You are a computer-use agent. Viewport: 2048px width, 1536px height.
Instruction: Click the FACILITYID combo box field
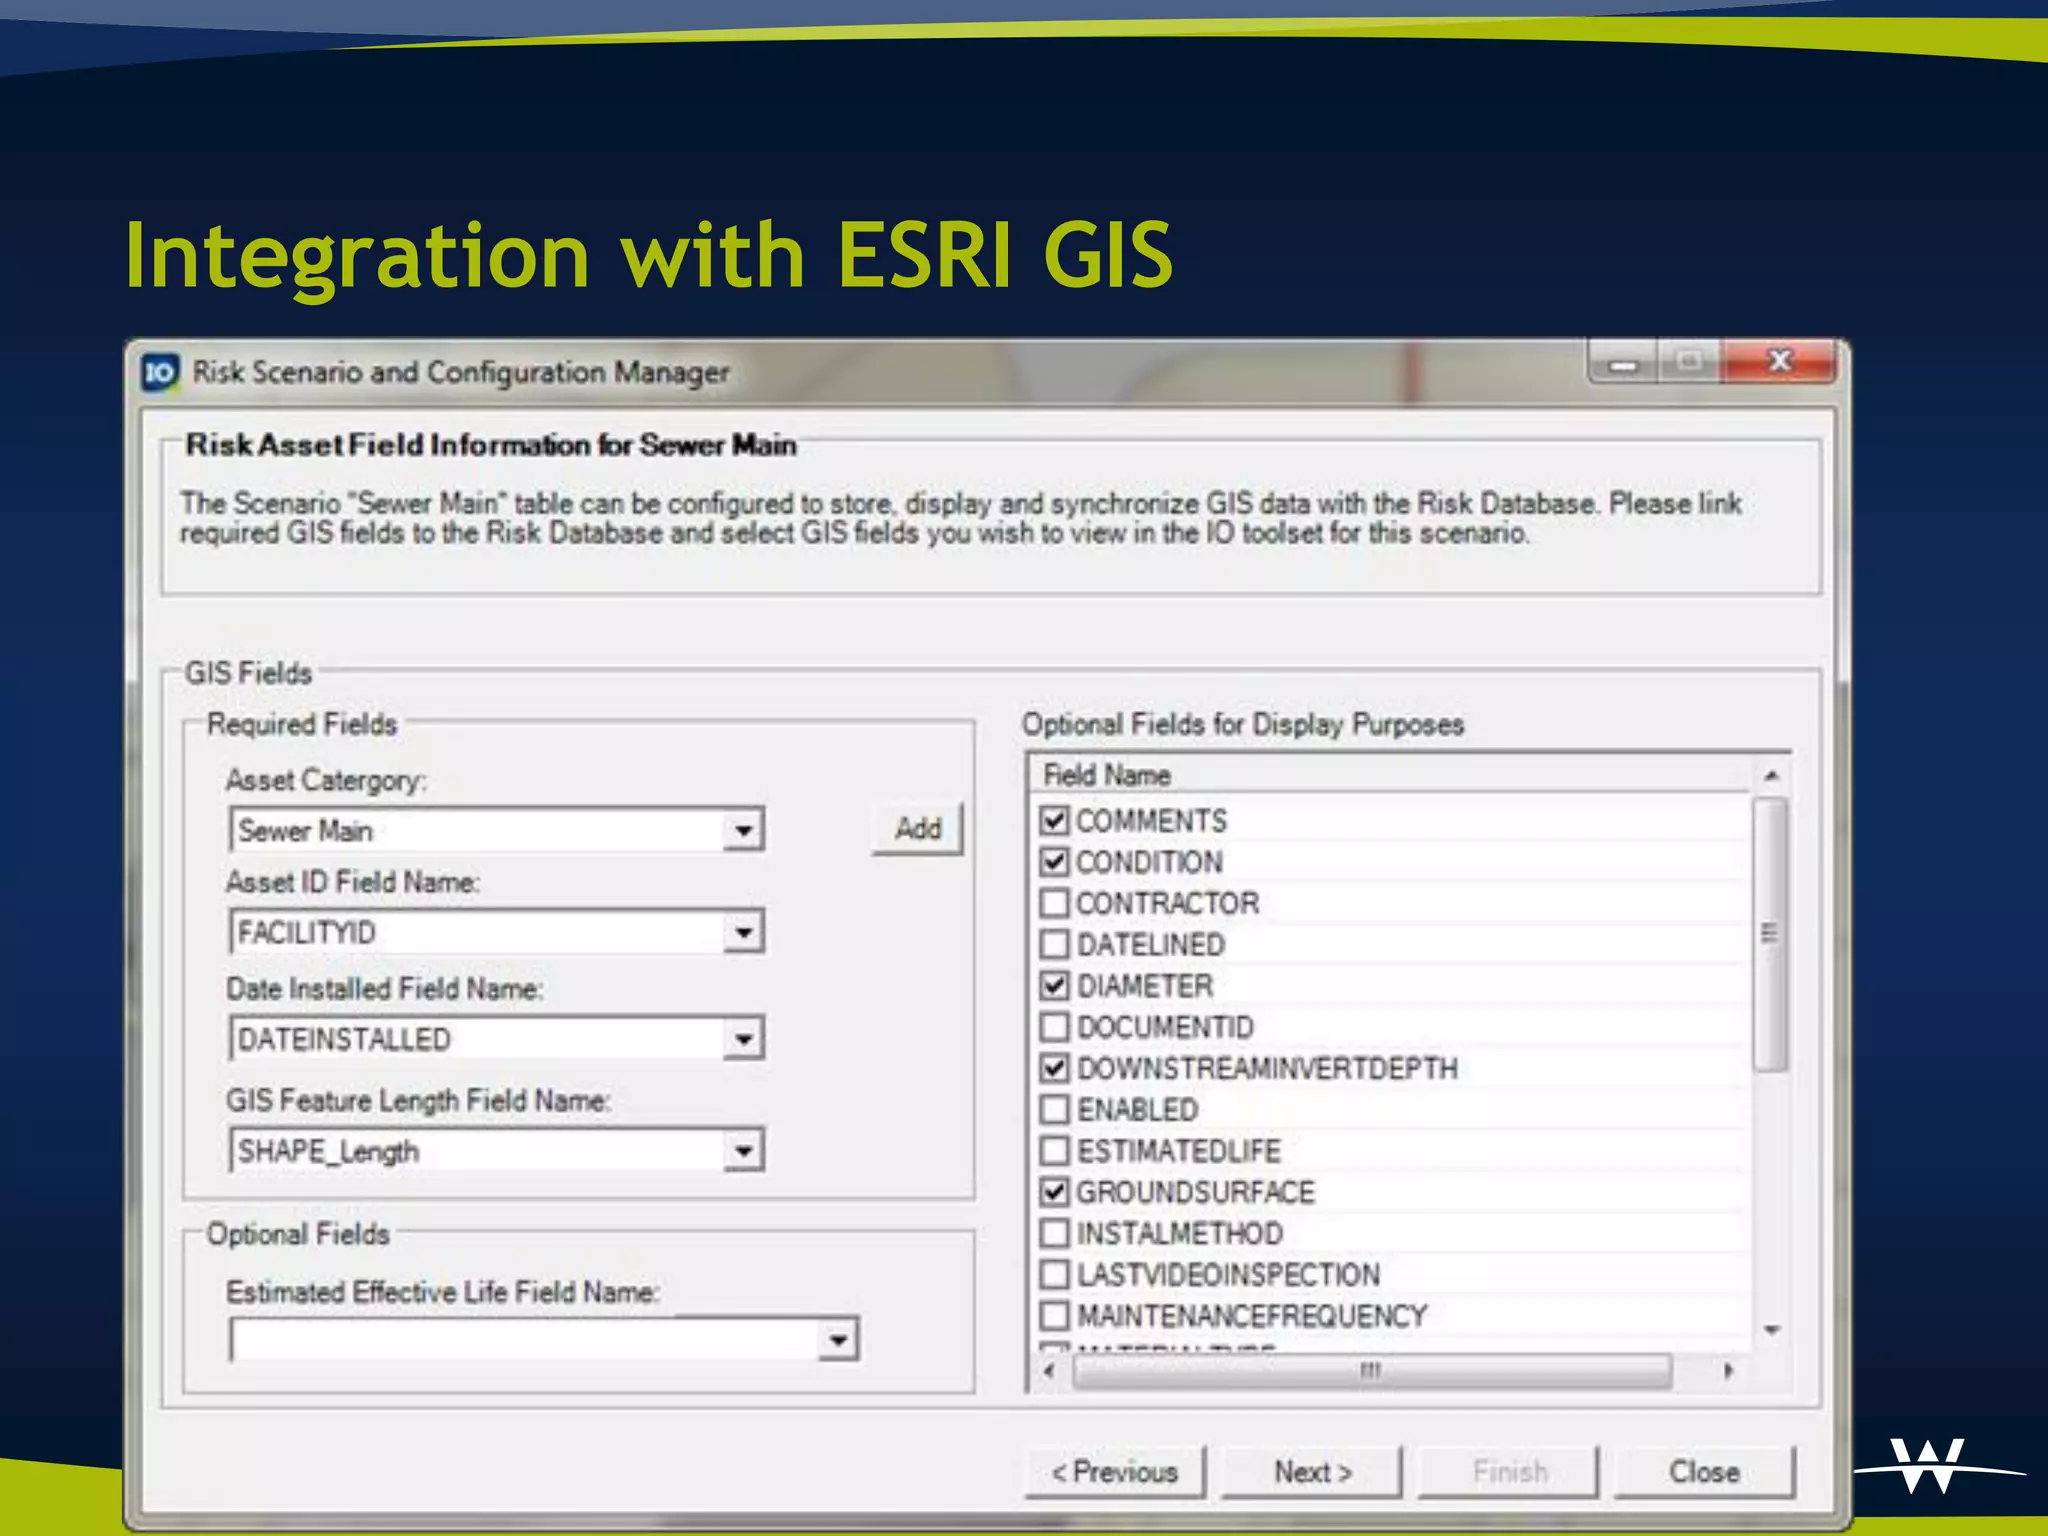tap(497, 933)
